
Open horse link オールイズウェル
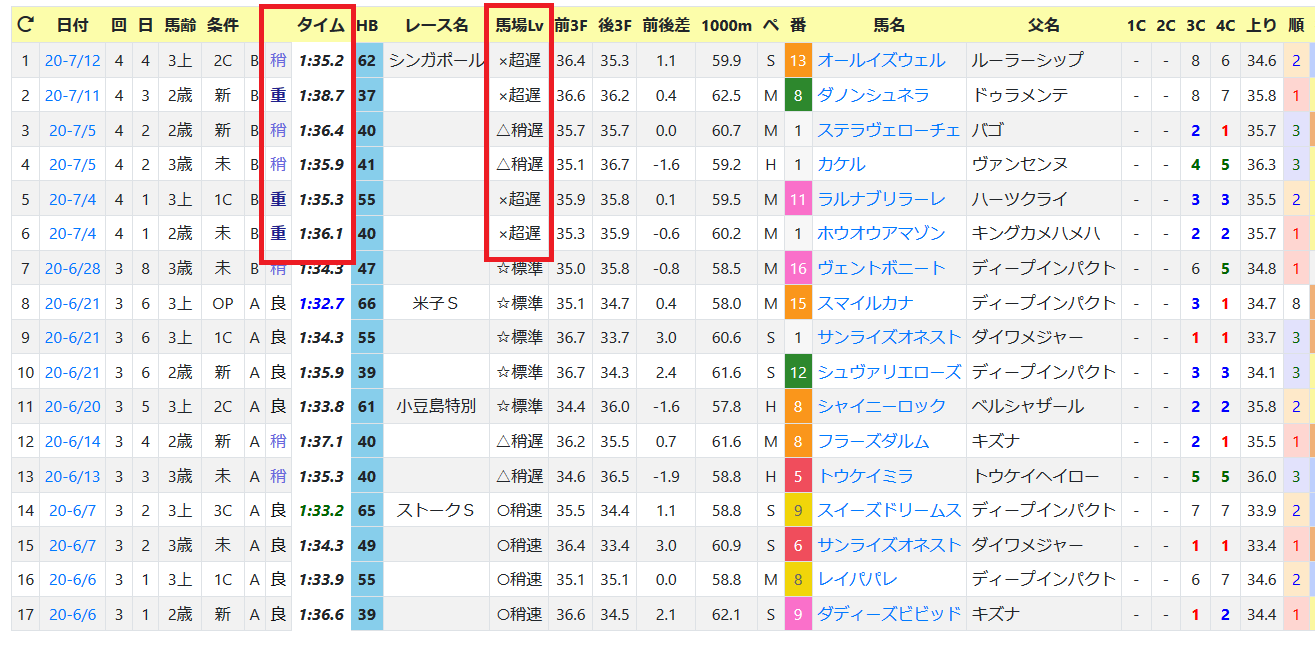881,61
